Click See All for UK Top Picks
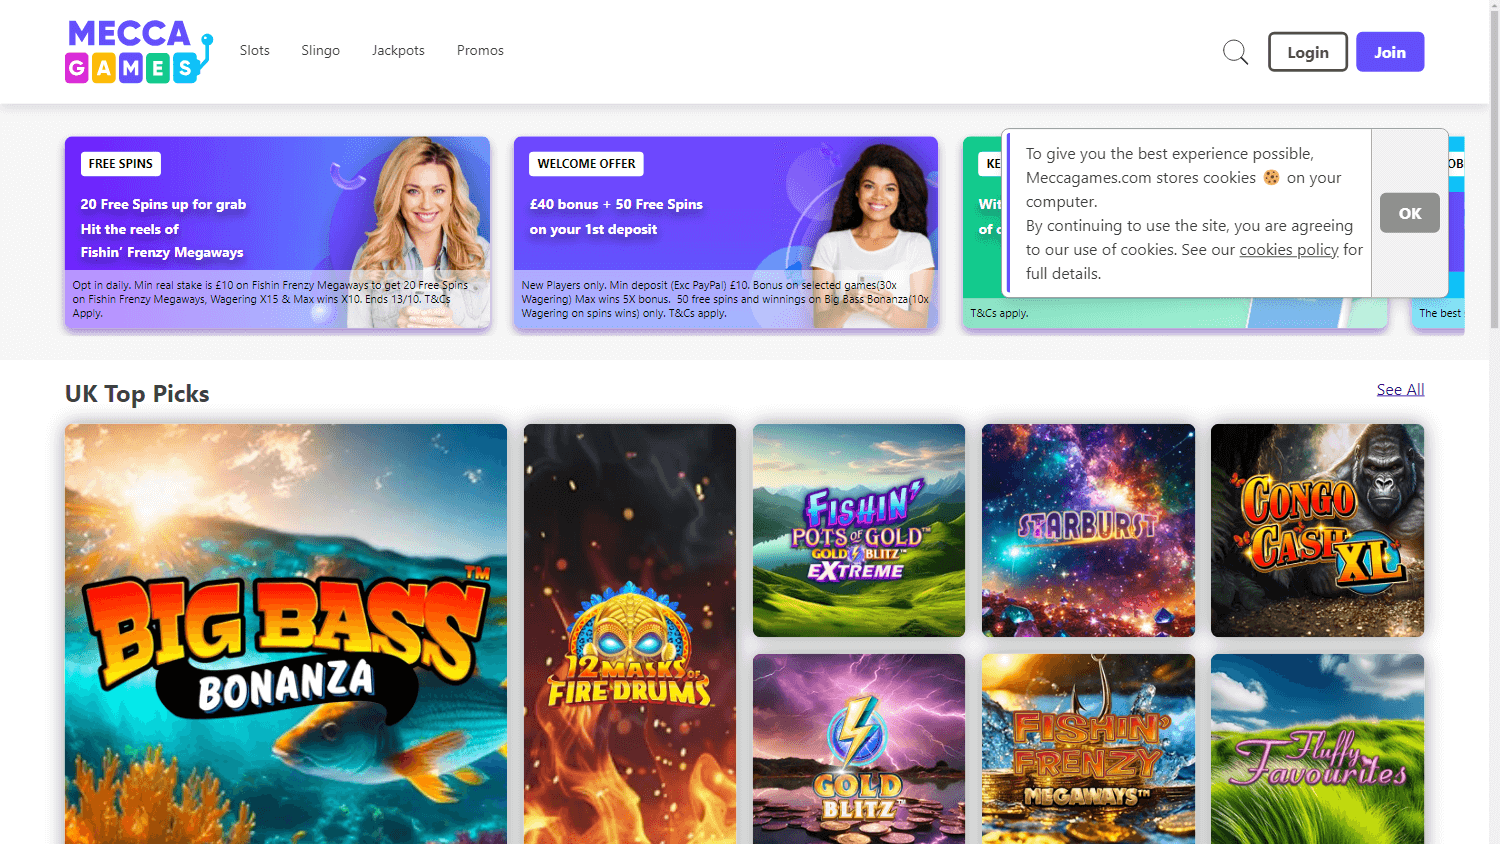The height and width of the screenshot is (844, 1500). click(1400, 390)
